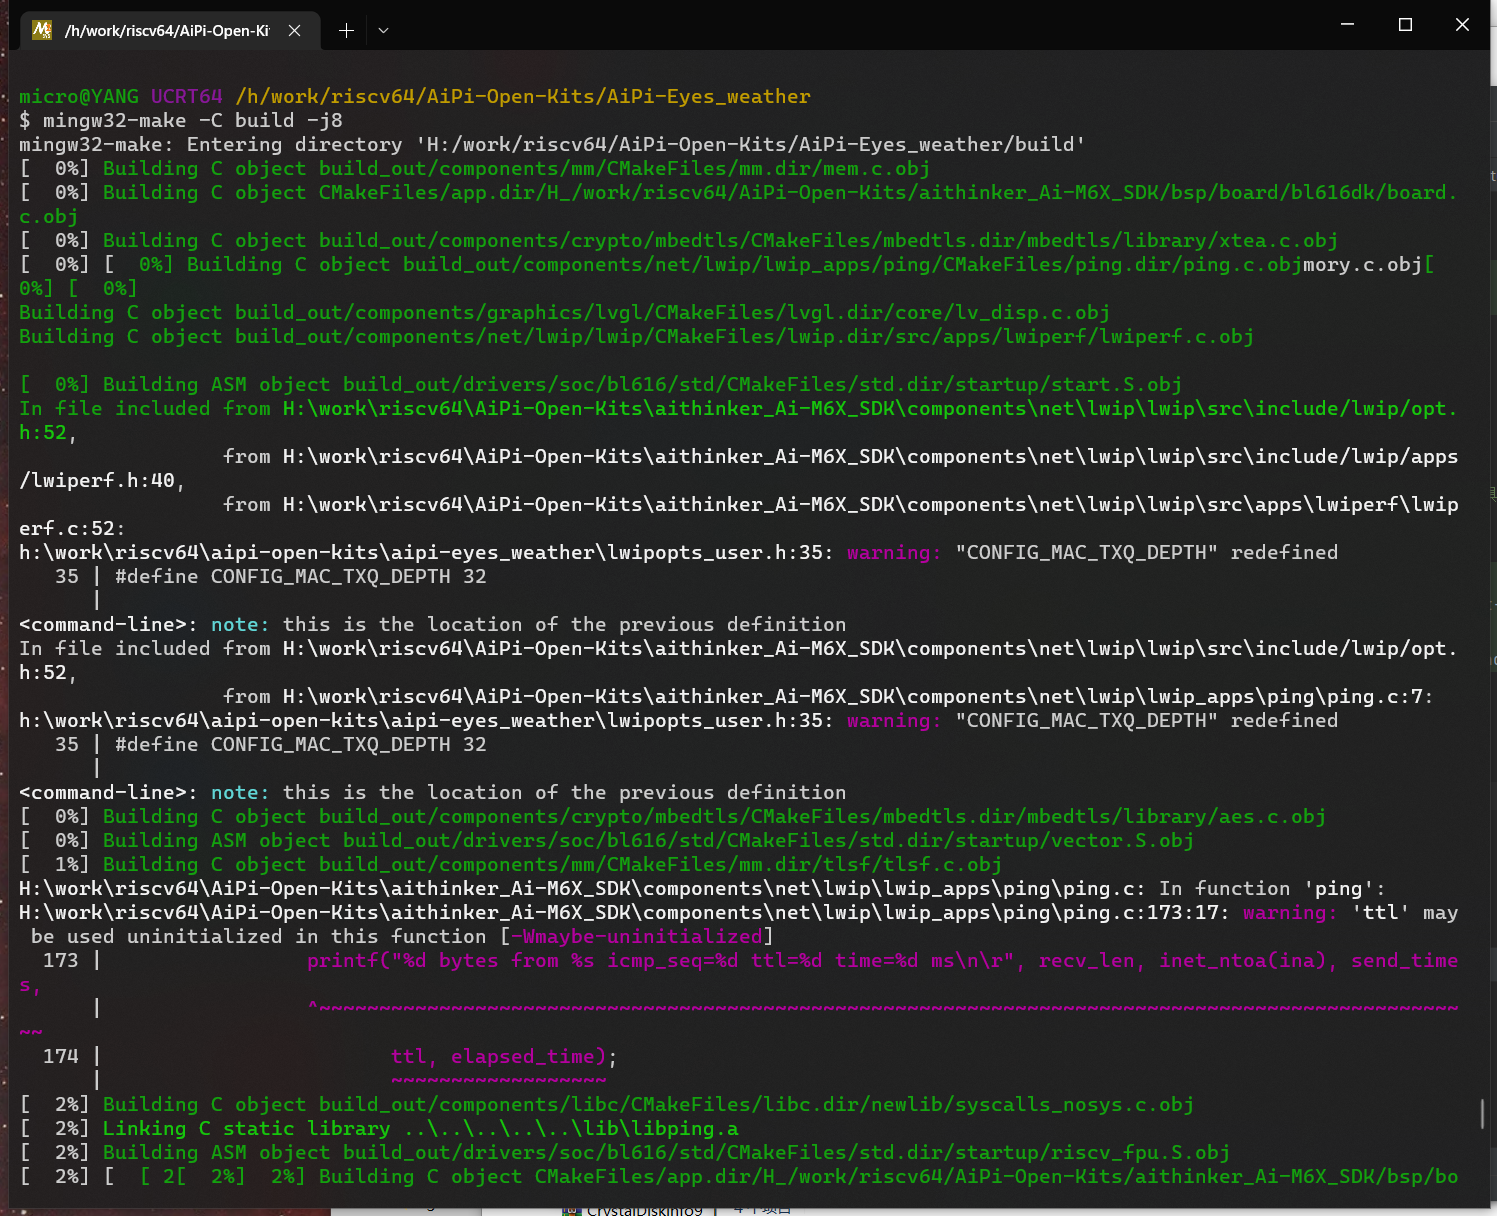Open the new tab profile dropdown chevron
The image size is (1497, 1216).
pyautogui.click(x=383, y=31)
